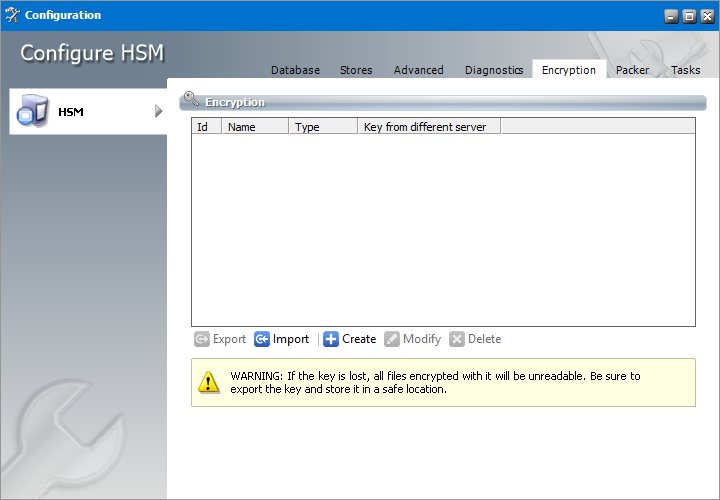Open the Advanced tab
The width and height of the screenshot is (720, 500).
coord(418,70)
